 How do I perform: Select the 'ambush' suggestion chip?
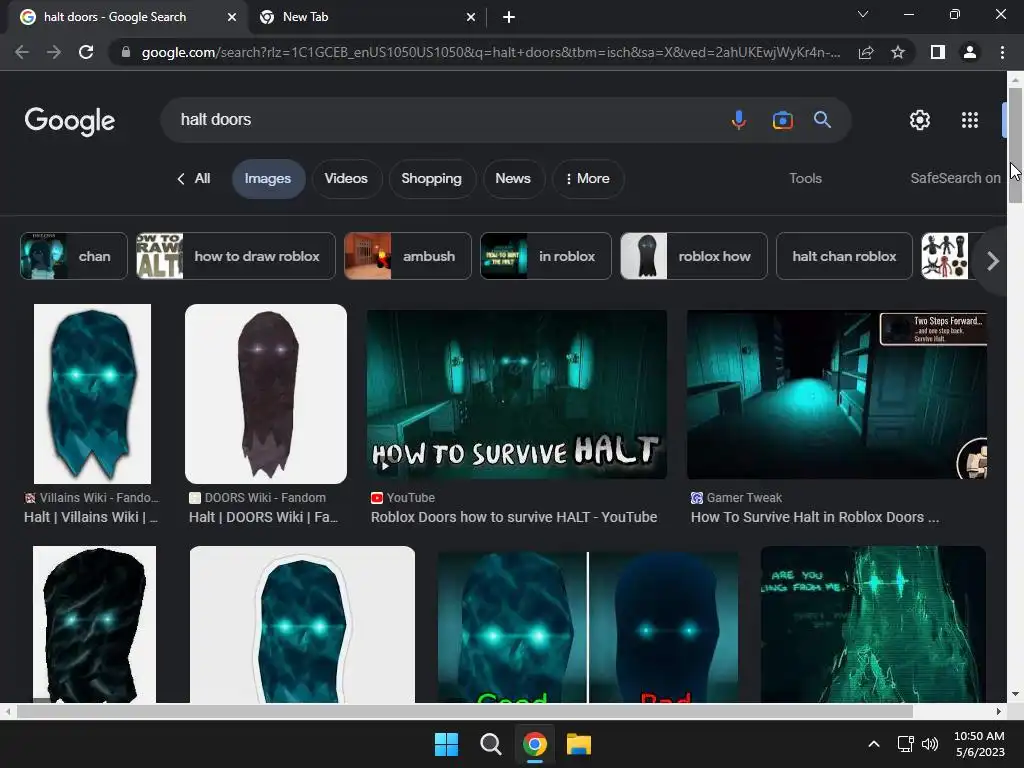tap(408, 256)
